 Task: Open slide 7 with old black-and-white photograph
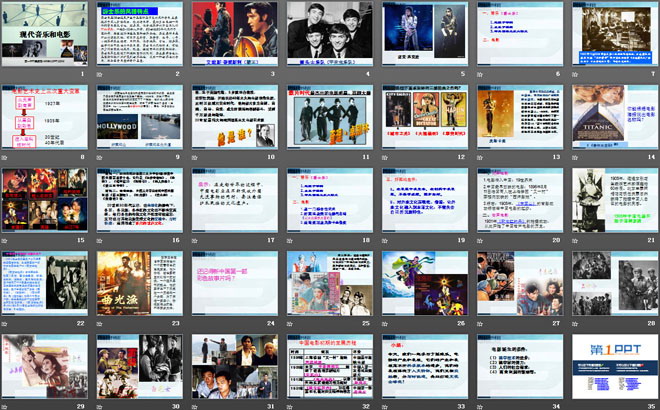tap(613, 35)
